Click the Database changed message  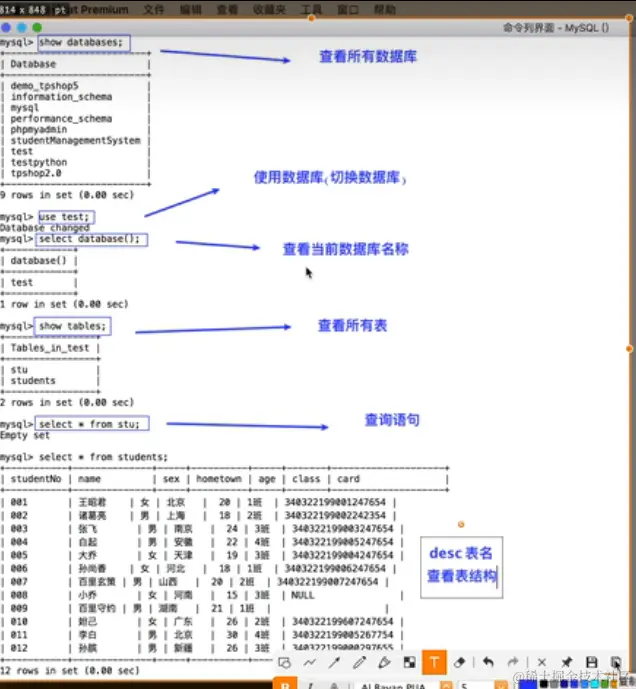click(x=45, y=228)
